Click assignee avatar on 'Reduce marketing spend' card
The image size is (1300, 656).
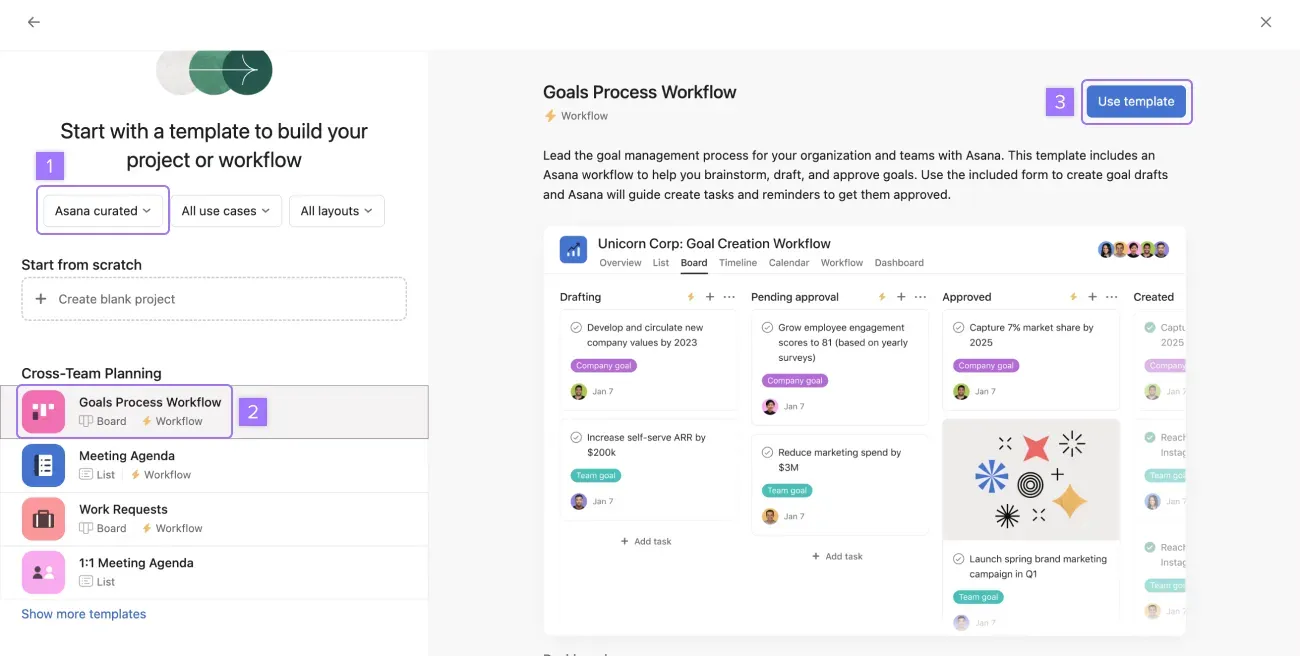tap(770, 517)
